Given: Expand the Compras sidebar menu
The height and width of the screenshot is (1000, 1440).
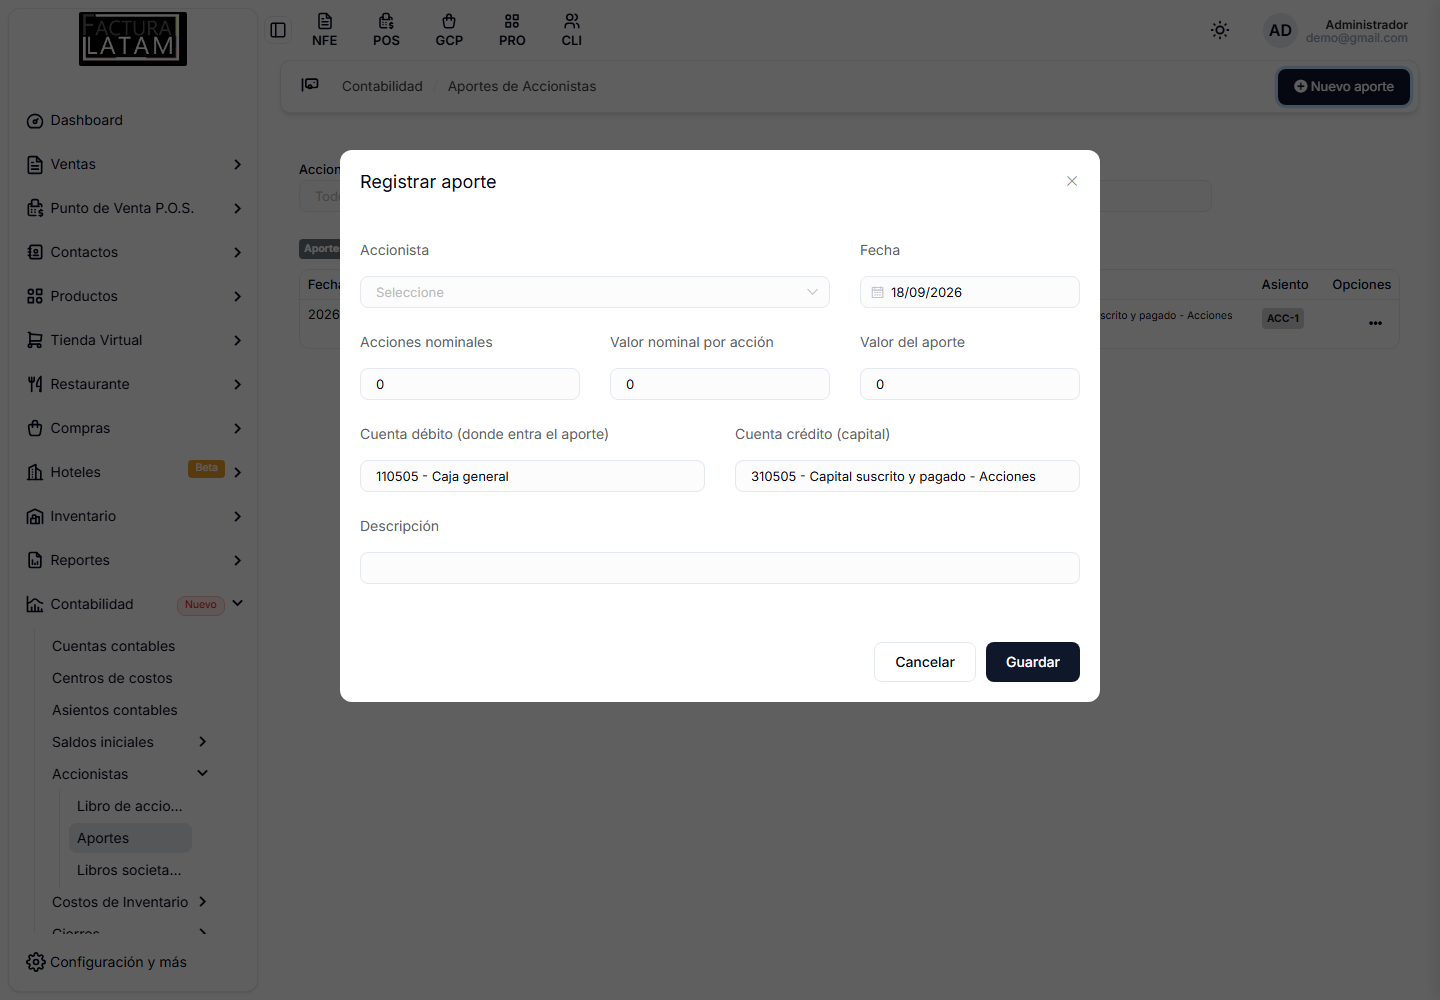Looking at the screenshot, I should pos(134,428).
